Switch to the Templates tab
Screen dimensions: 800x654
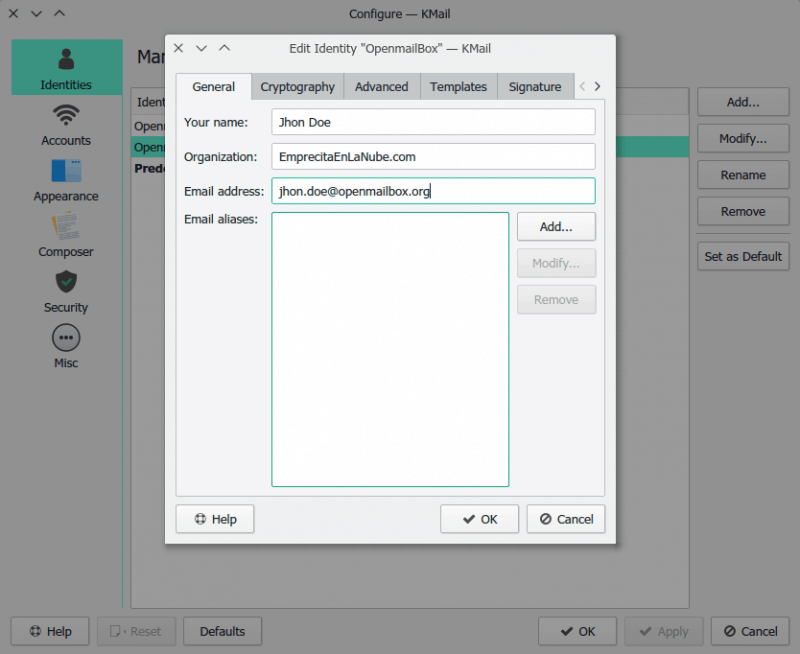(458, 87)
